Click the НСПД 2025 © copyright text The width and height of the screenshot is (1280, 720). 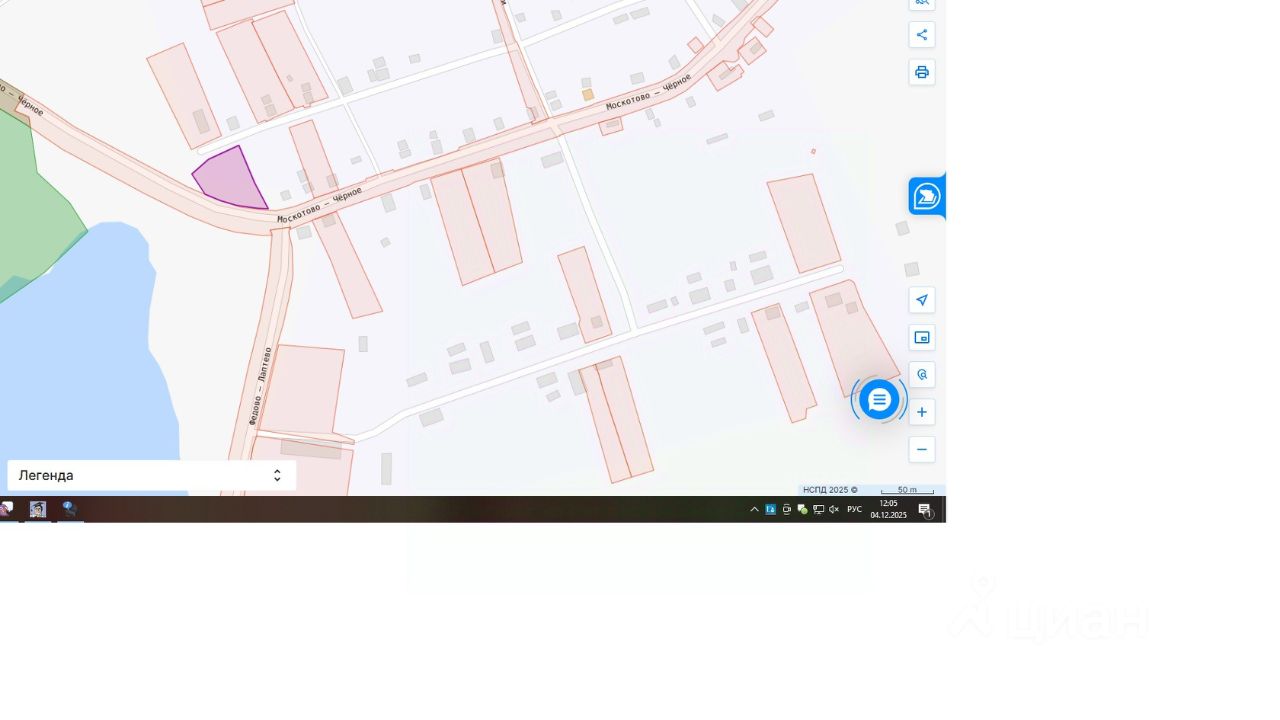coord(830,490)
